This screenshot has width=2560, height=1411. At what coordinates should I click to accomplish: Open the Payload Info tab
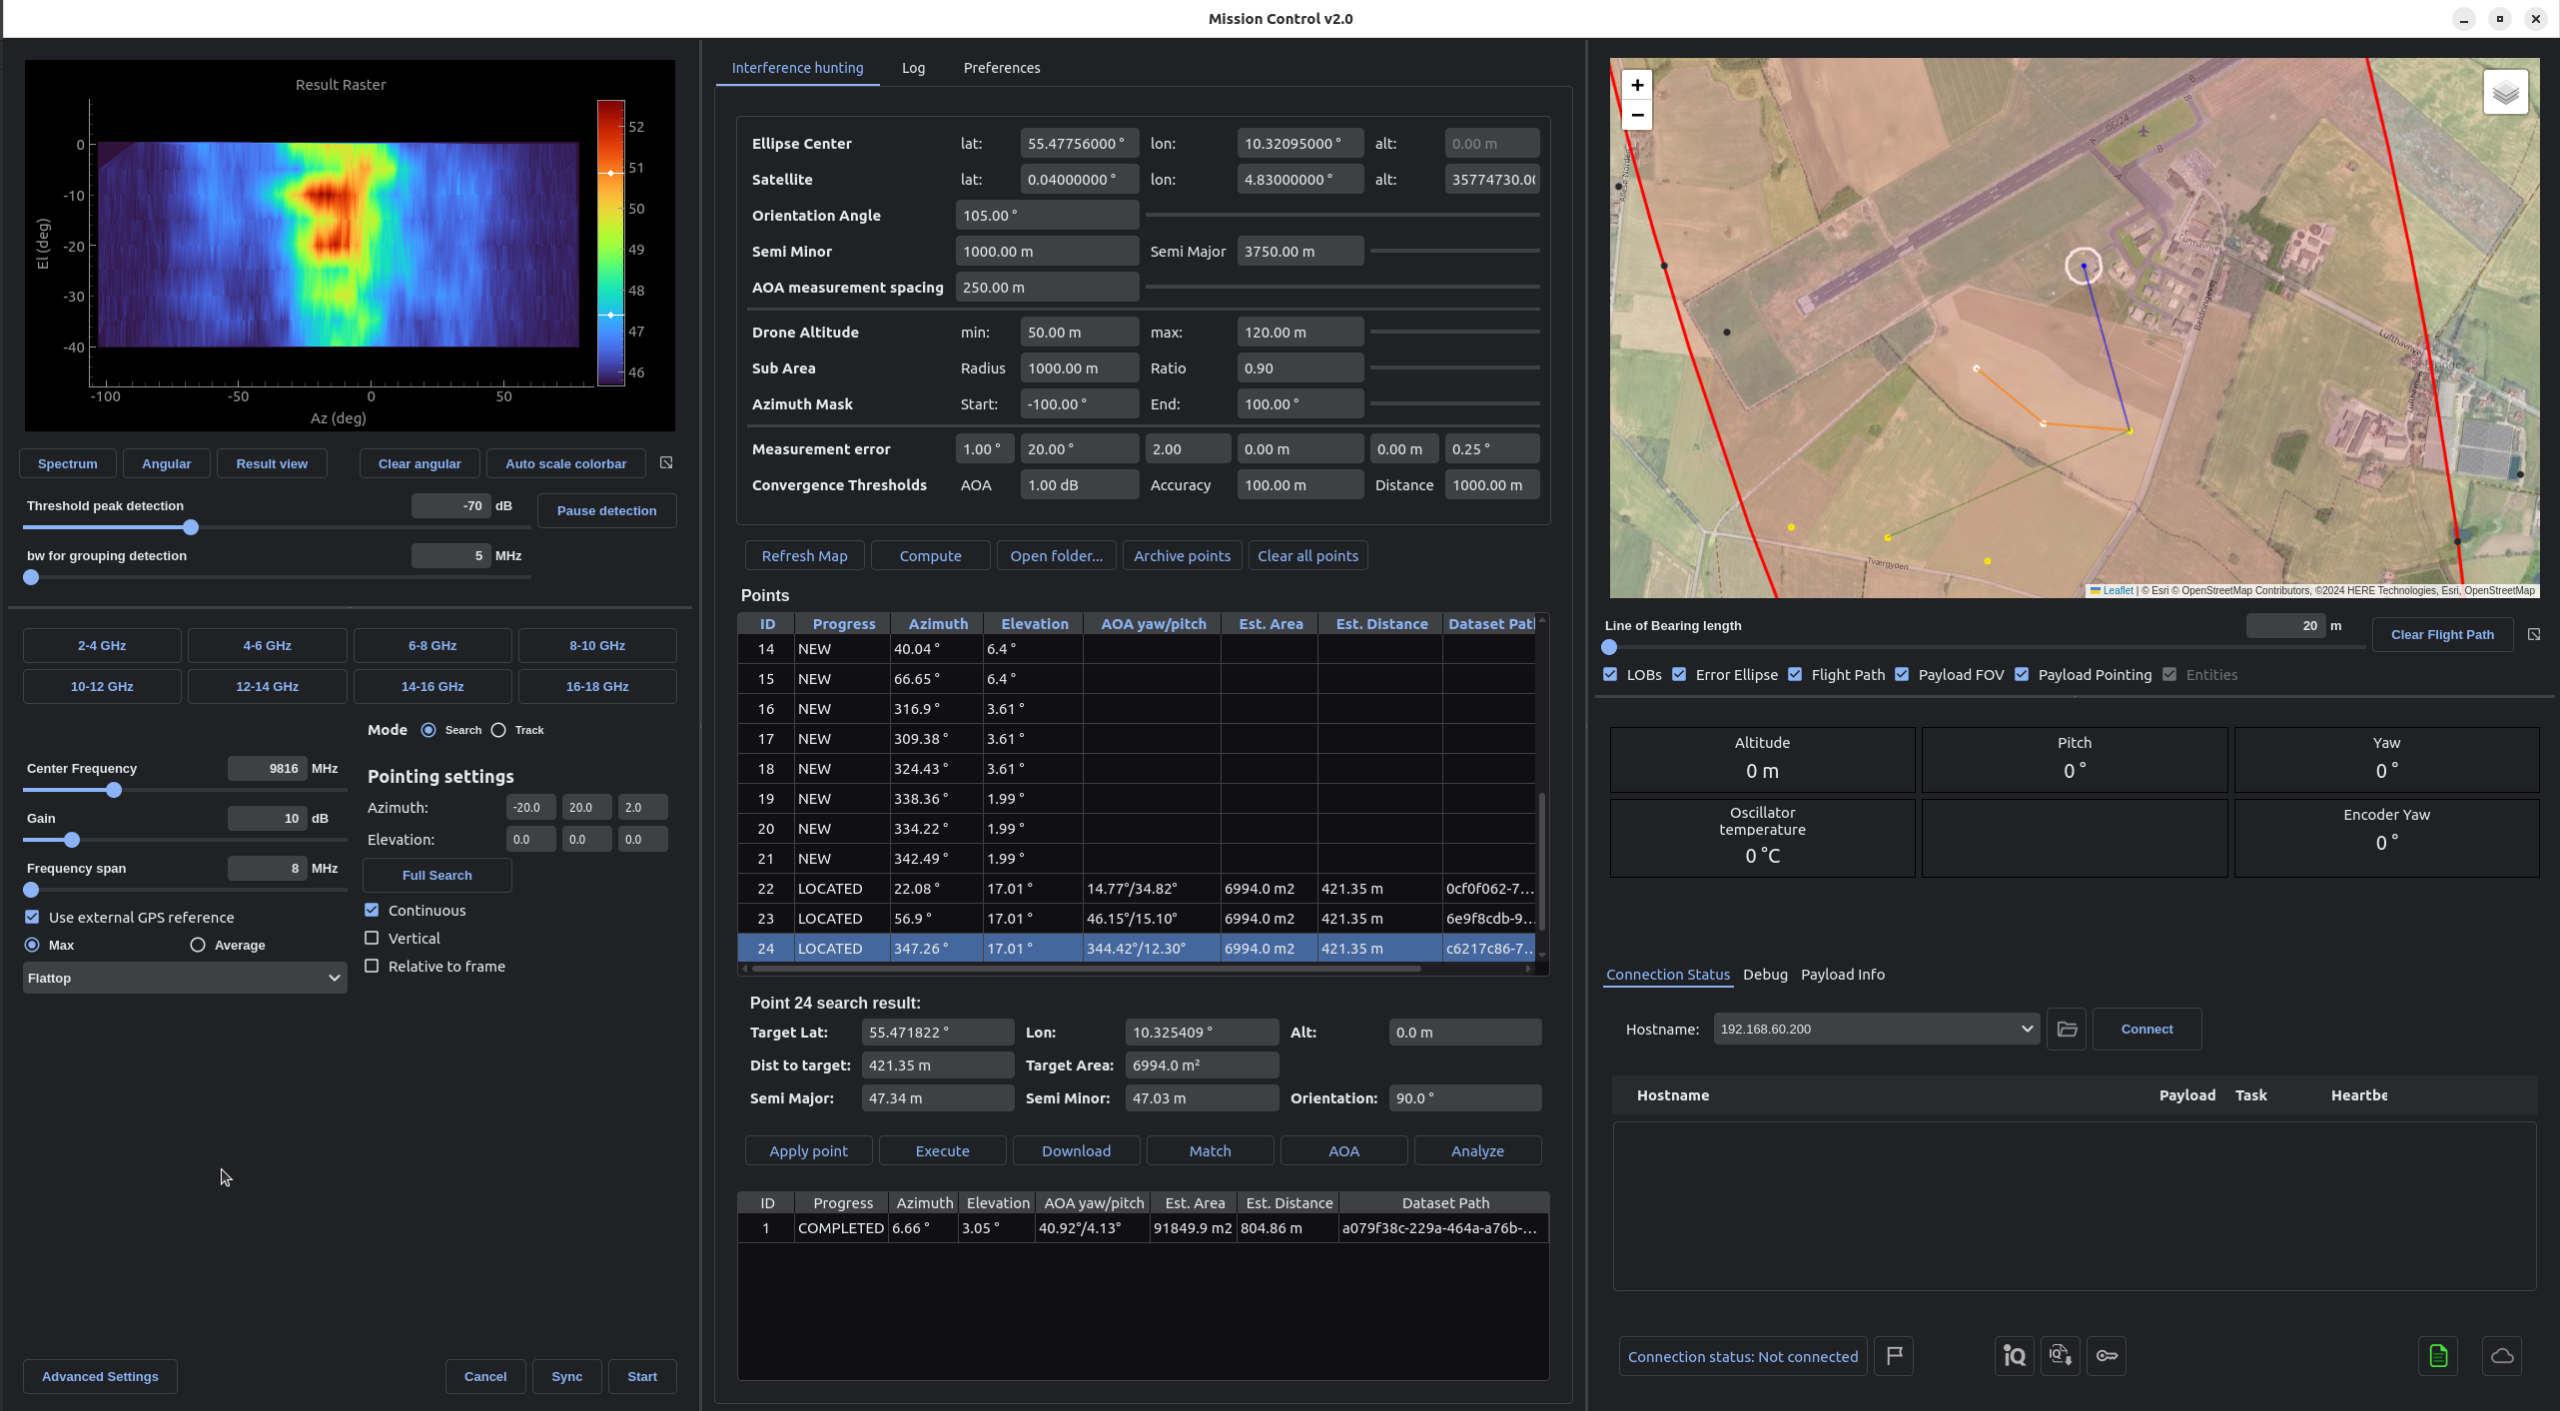(x=1842, y=974)
